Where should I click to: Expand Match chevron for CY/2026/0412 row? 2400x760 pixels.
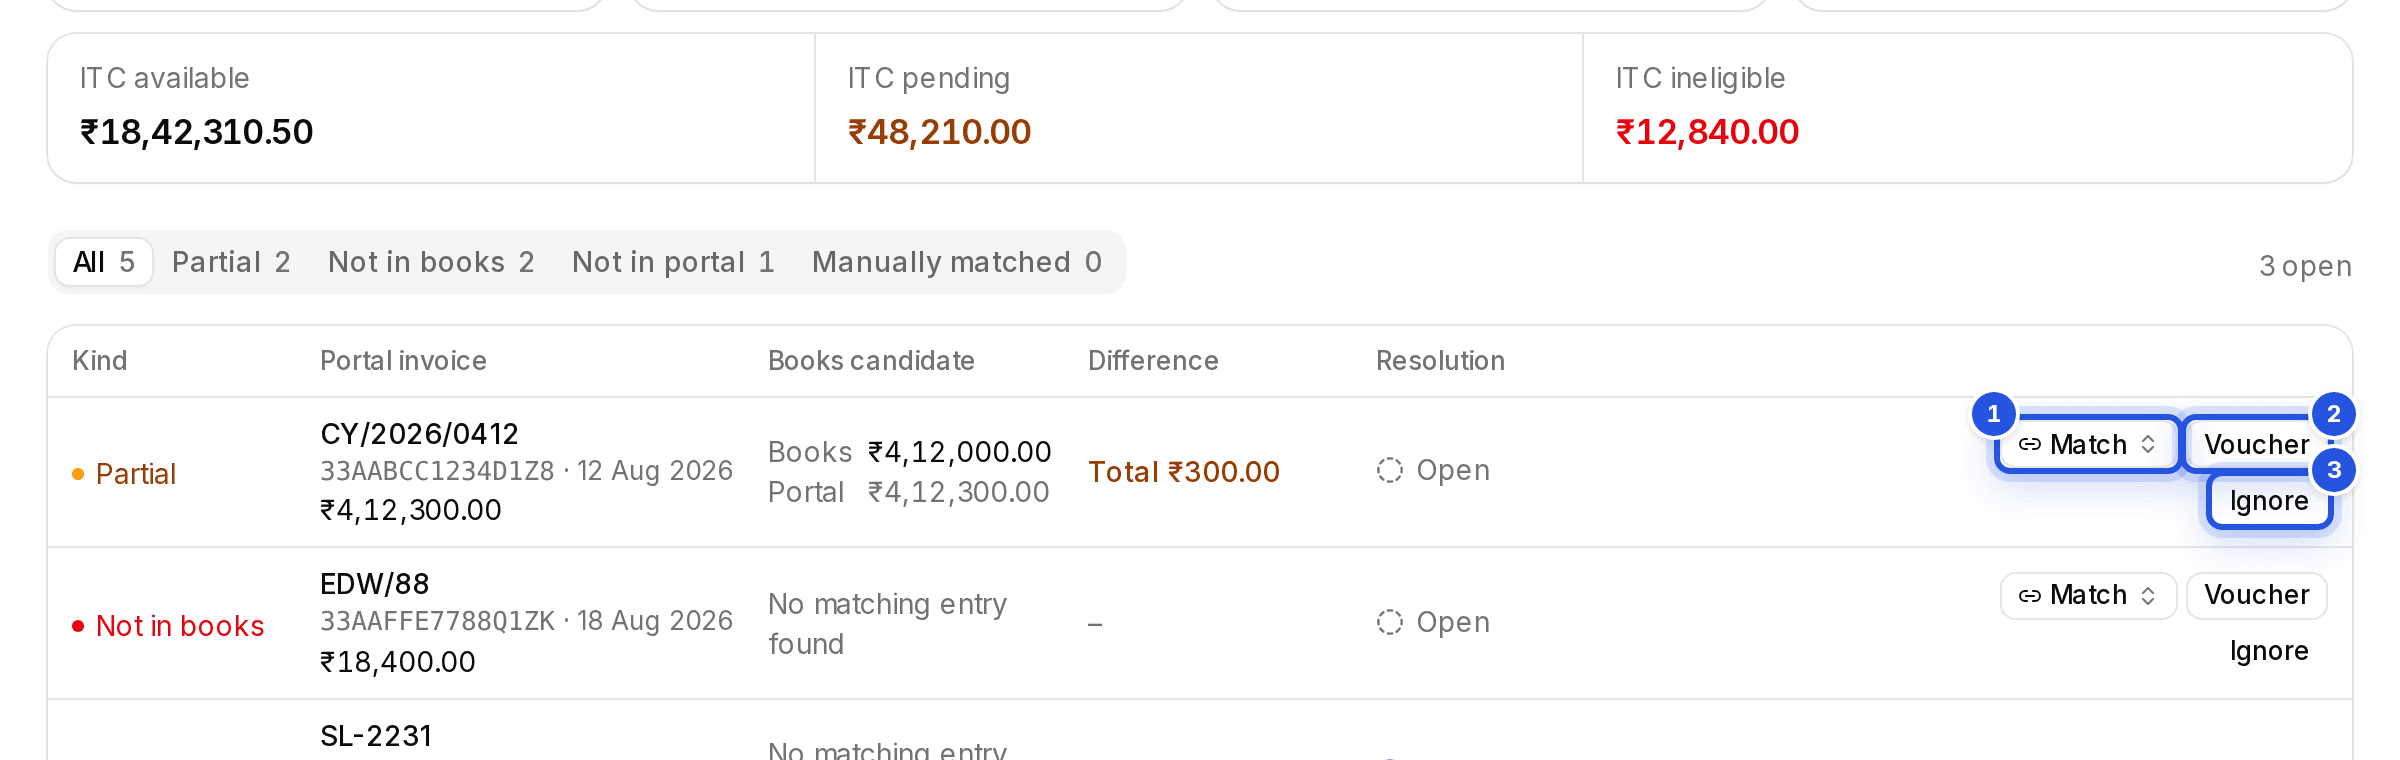(x=2148, y=445)
